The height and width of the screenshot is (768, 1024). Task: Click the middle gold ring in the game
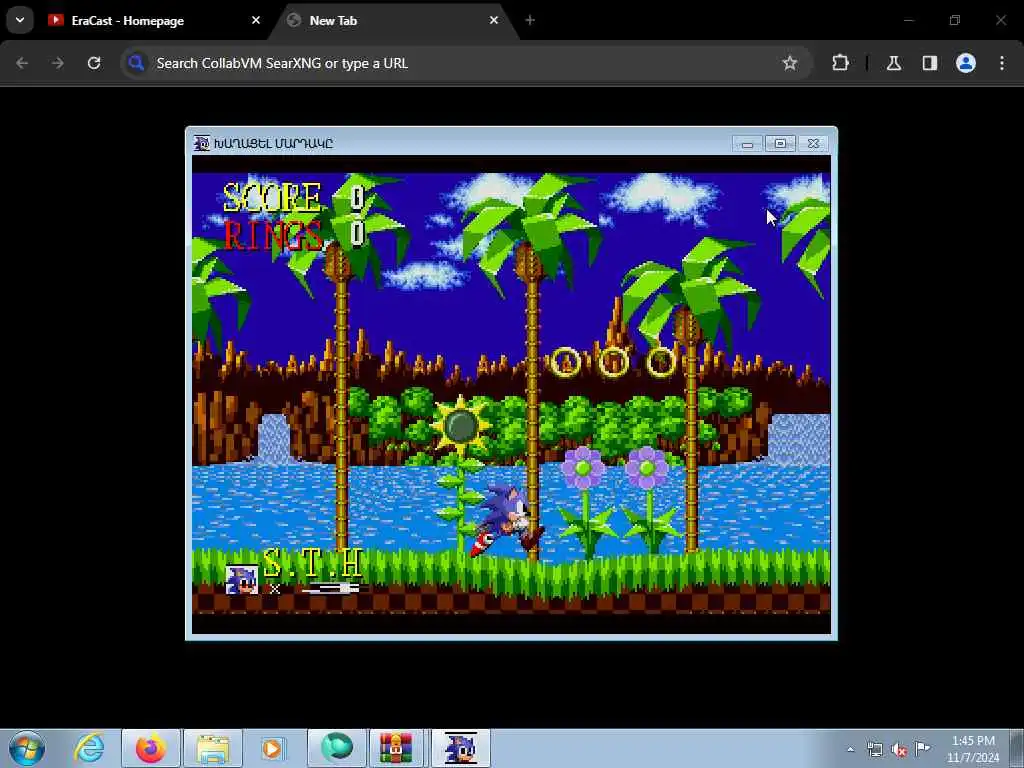613,361
